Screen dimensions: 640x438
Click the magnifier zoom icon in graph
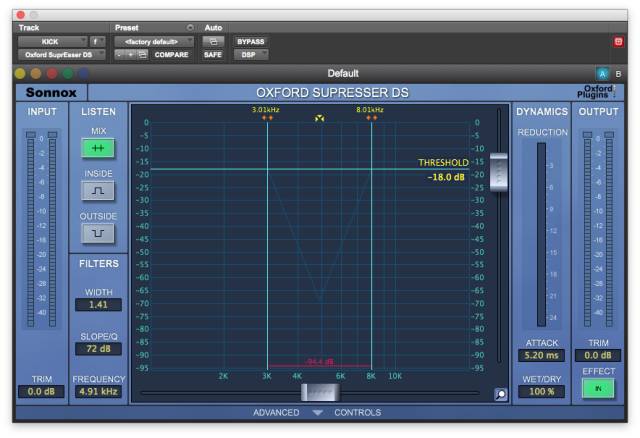501,394
